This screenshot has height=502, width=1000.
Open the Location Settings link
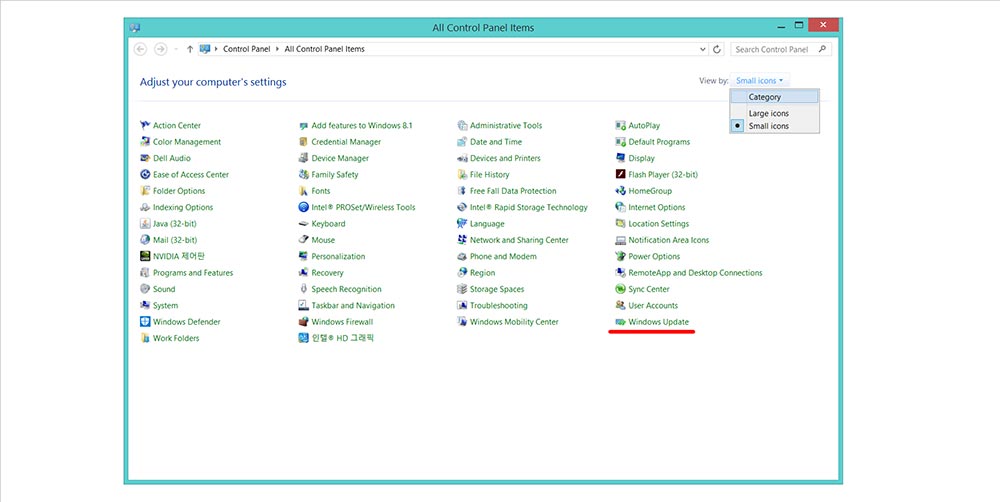[658, 223]
